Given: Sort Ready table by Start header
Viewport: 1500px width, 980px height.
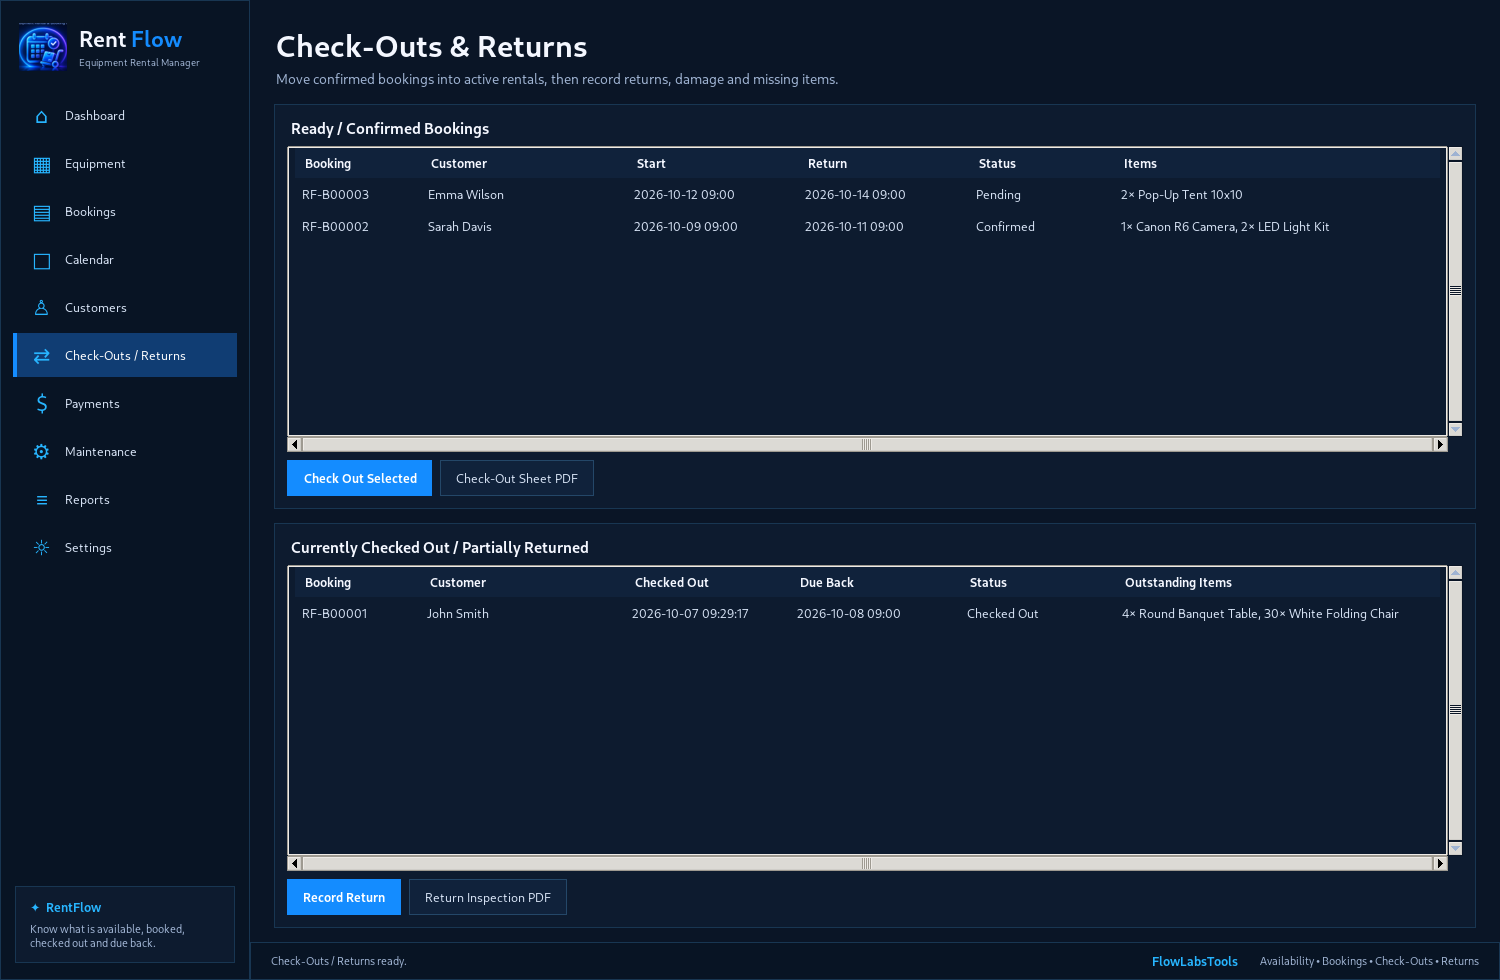Looking at the screenshot, I should point(651,164).
